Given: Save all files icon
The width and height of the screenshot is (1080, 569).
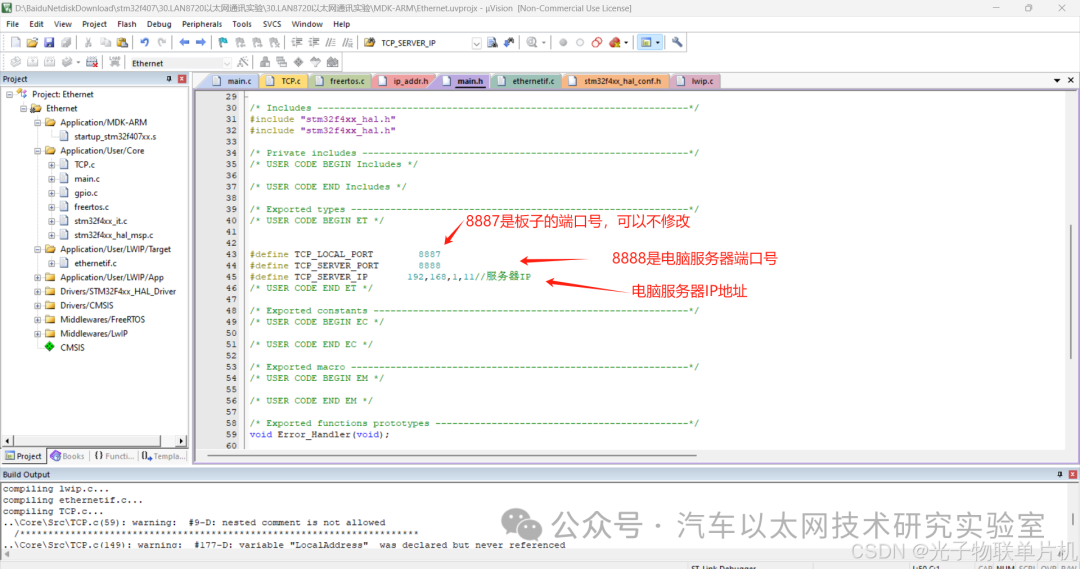Looking at the screenshot, I should pos(66,43).
